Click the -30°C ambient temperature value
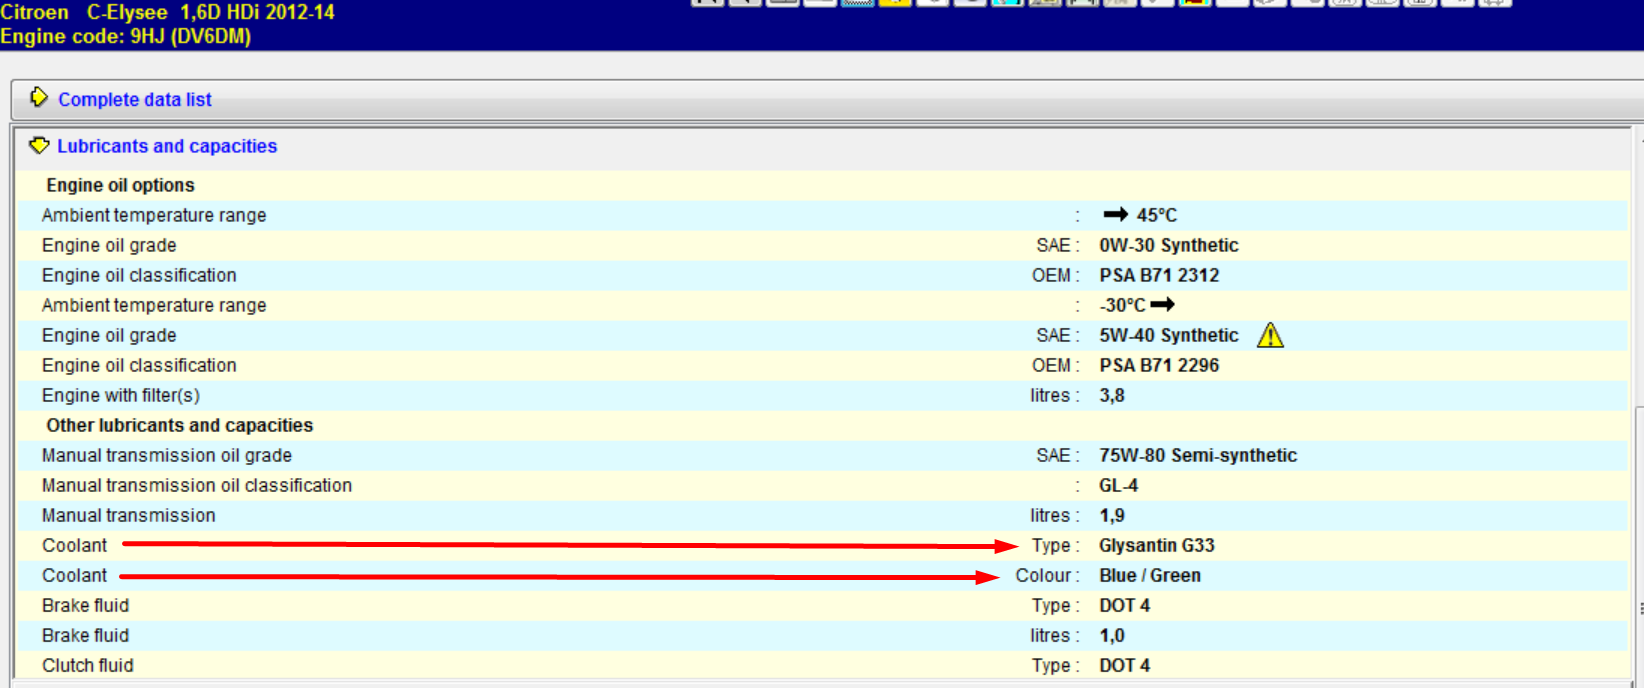 1122,305
